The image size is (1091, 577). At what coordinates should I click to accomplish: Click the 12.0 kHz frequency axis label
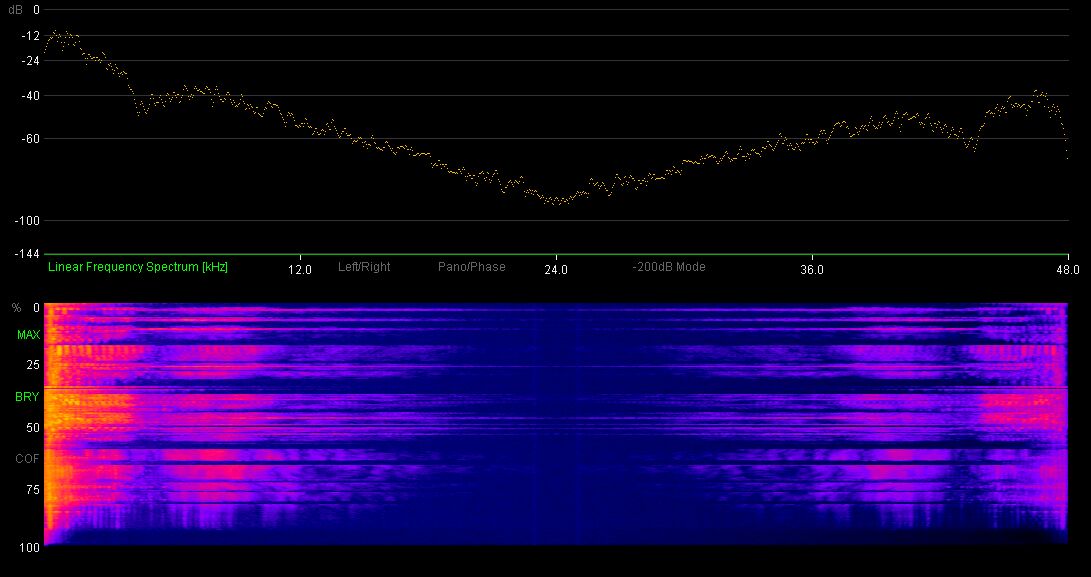click(299, 269)
